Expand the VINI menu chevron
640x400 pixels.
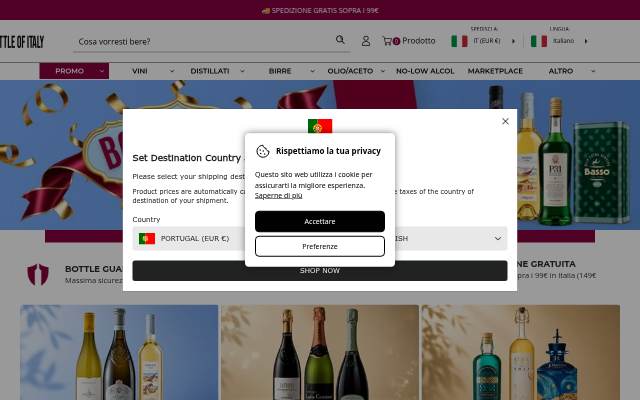tap(172, 71)
